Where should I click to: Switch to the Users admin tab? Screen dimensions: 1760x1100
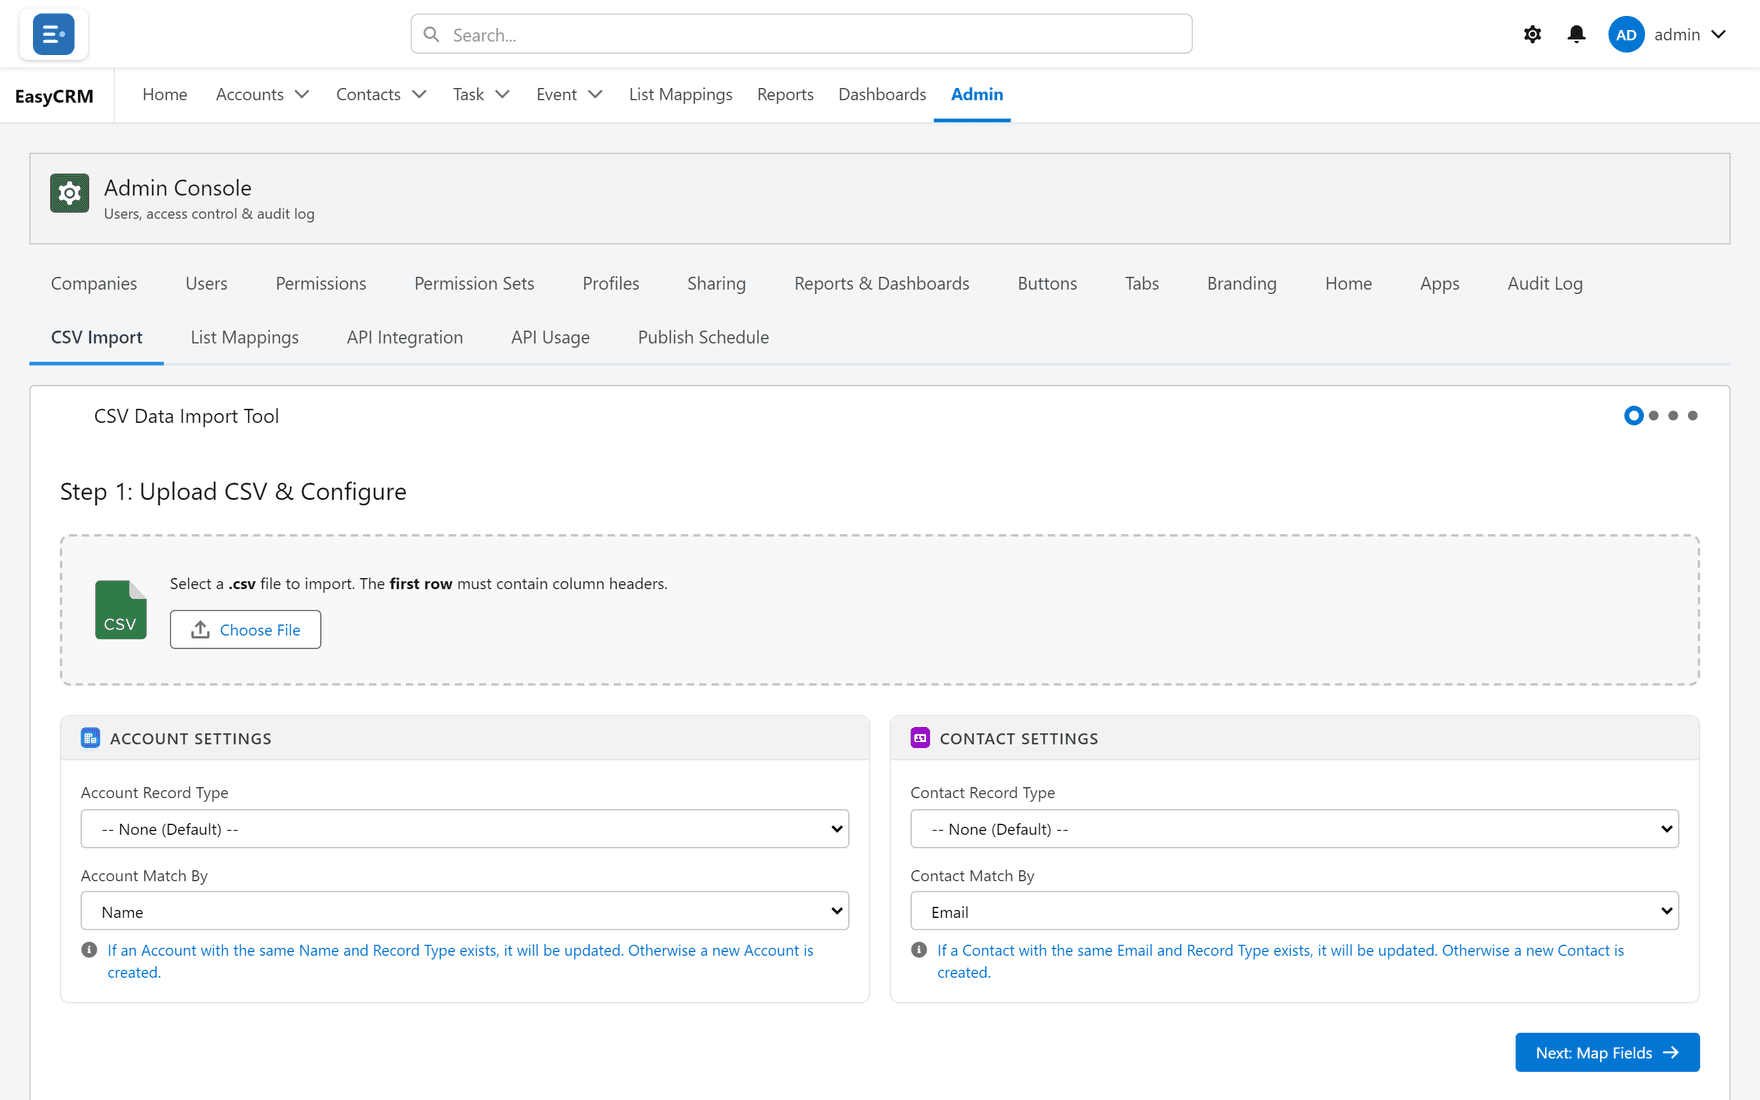point(206,283)
